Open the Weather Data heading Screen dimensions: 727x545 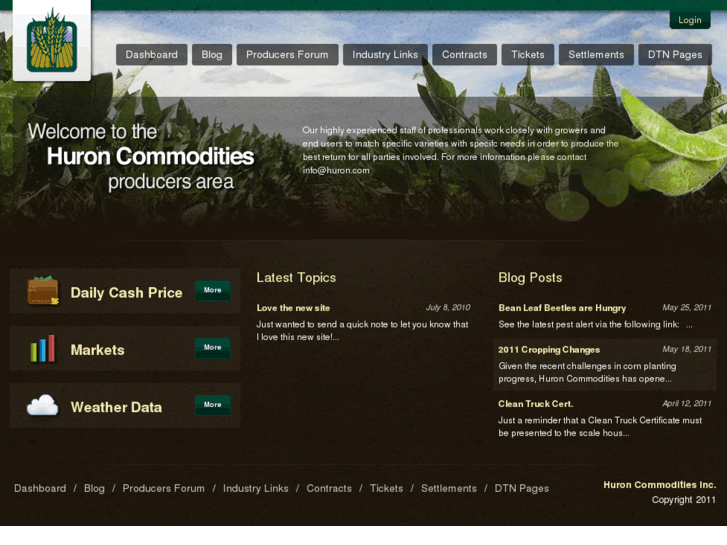pyautogui.click(x=116, y=407)
